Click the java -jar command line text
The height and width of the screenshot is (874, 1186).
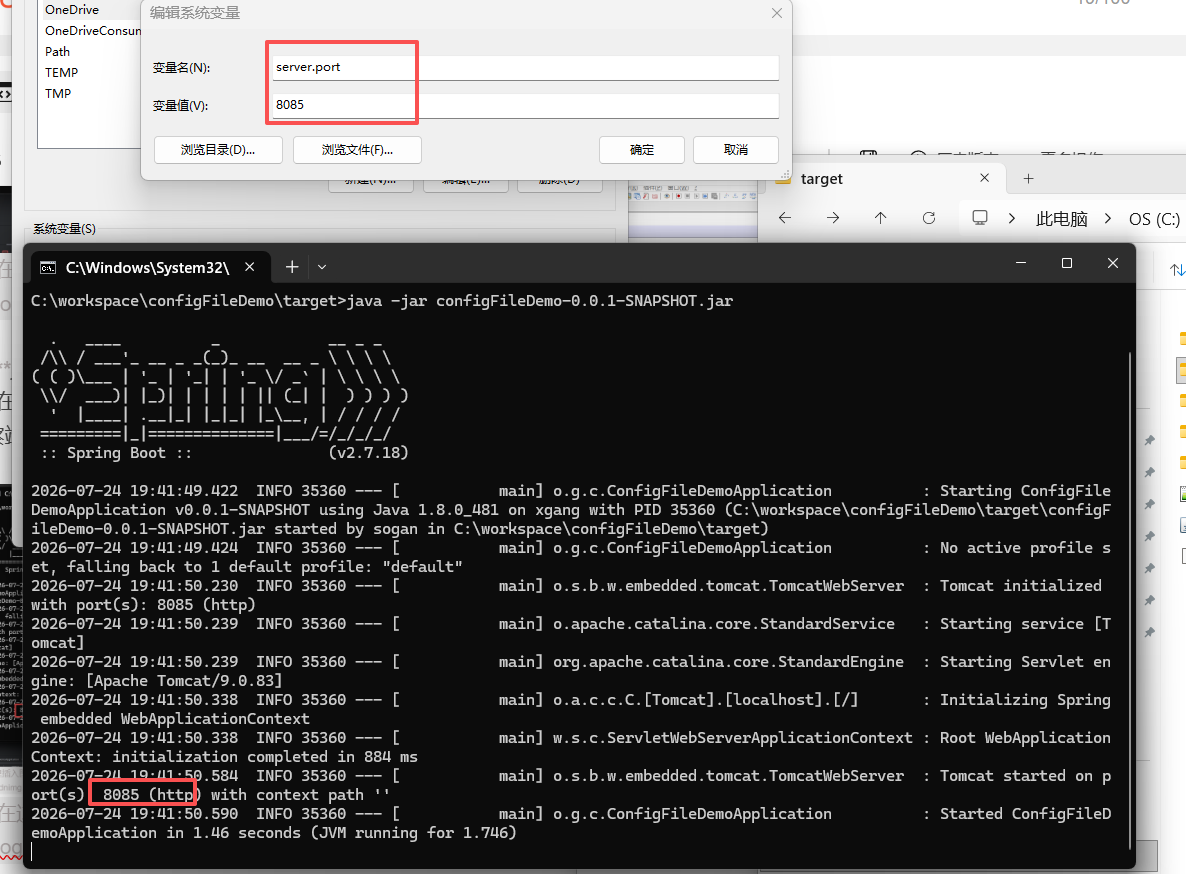[539, 301]
